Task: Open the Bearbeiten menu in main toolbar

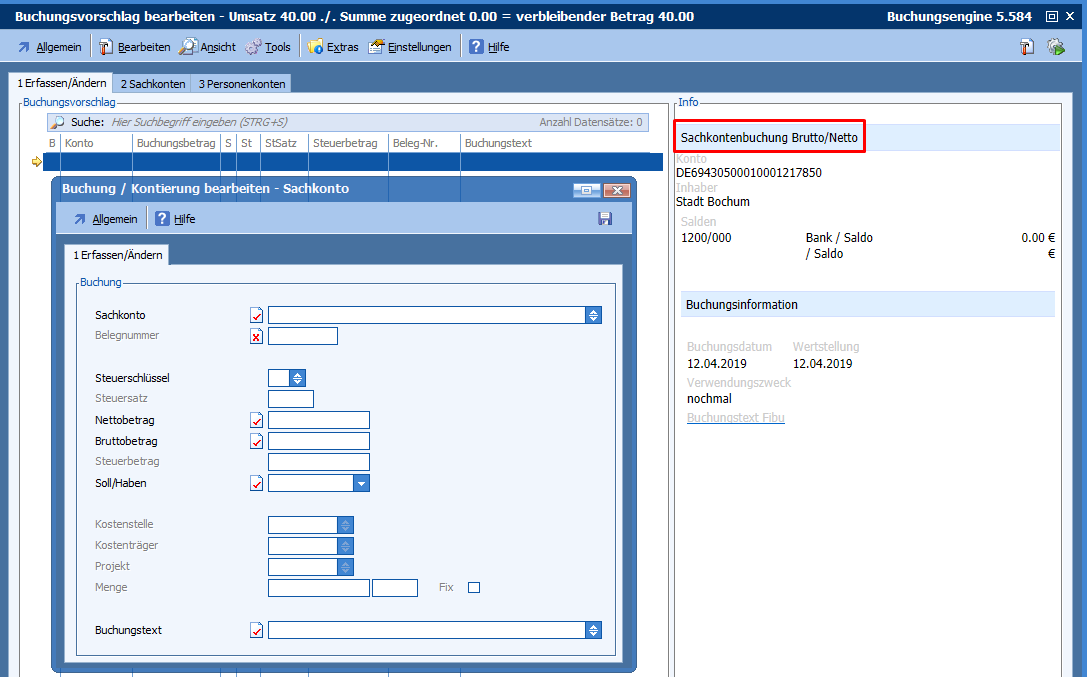Action: (134, 47)
